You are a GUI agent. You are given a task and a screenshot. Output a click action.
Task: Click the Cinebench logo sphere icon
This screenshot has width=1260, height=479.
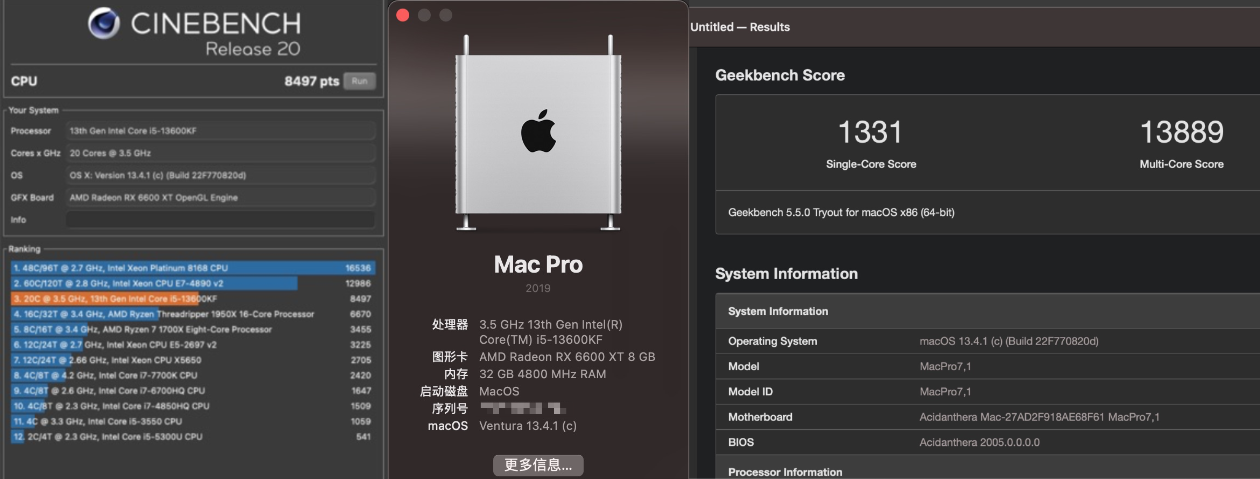click(104, 24)
